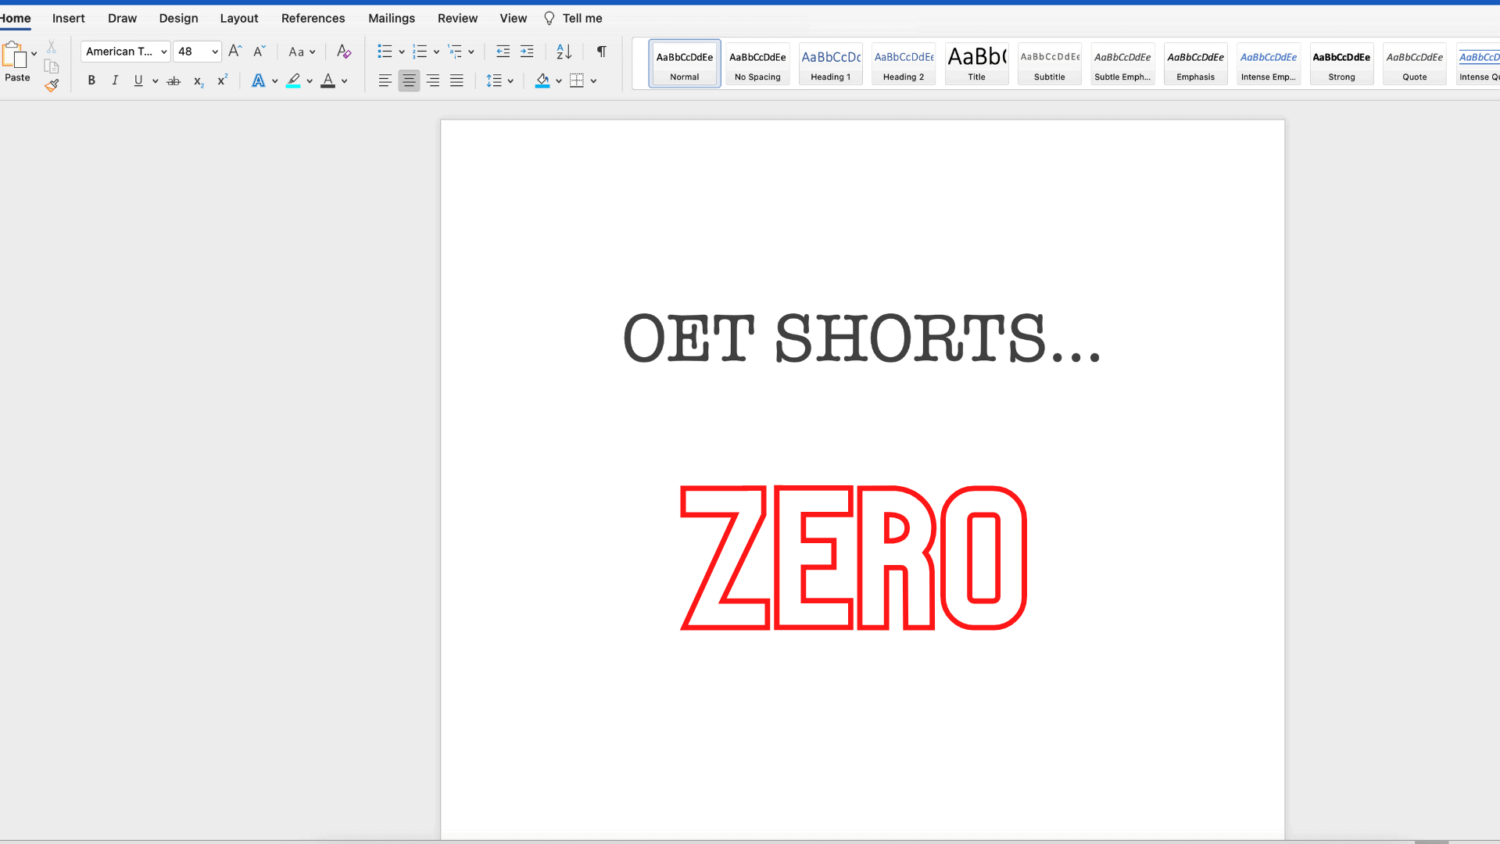Expand the shading color arrow

[x=558, y=81]
